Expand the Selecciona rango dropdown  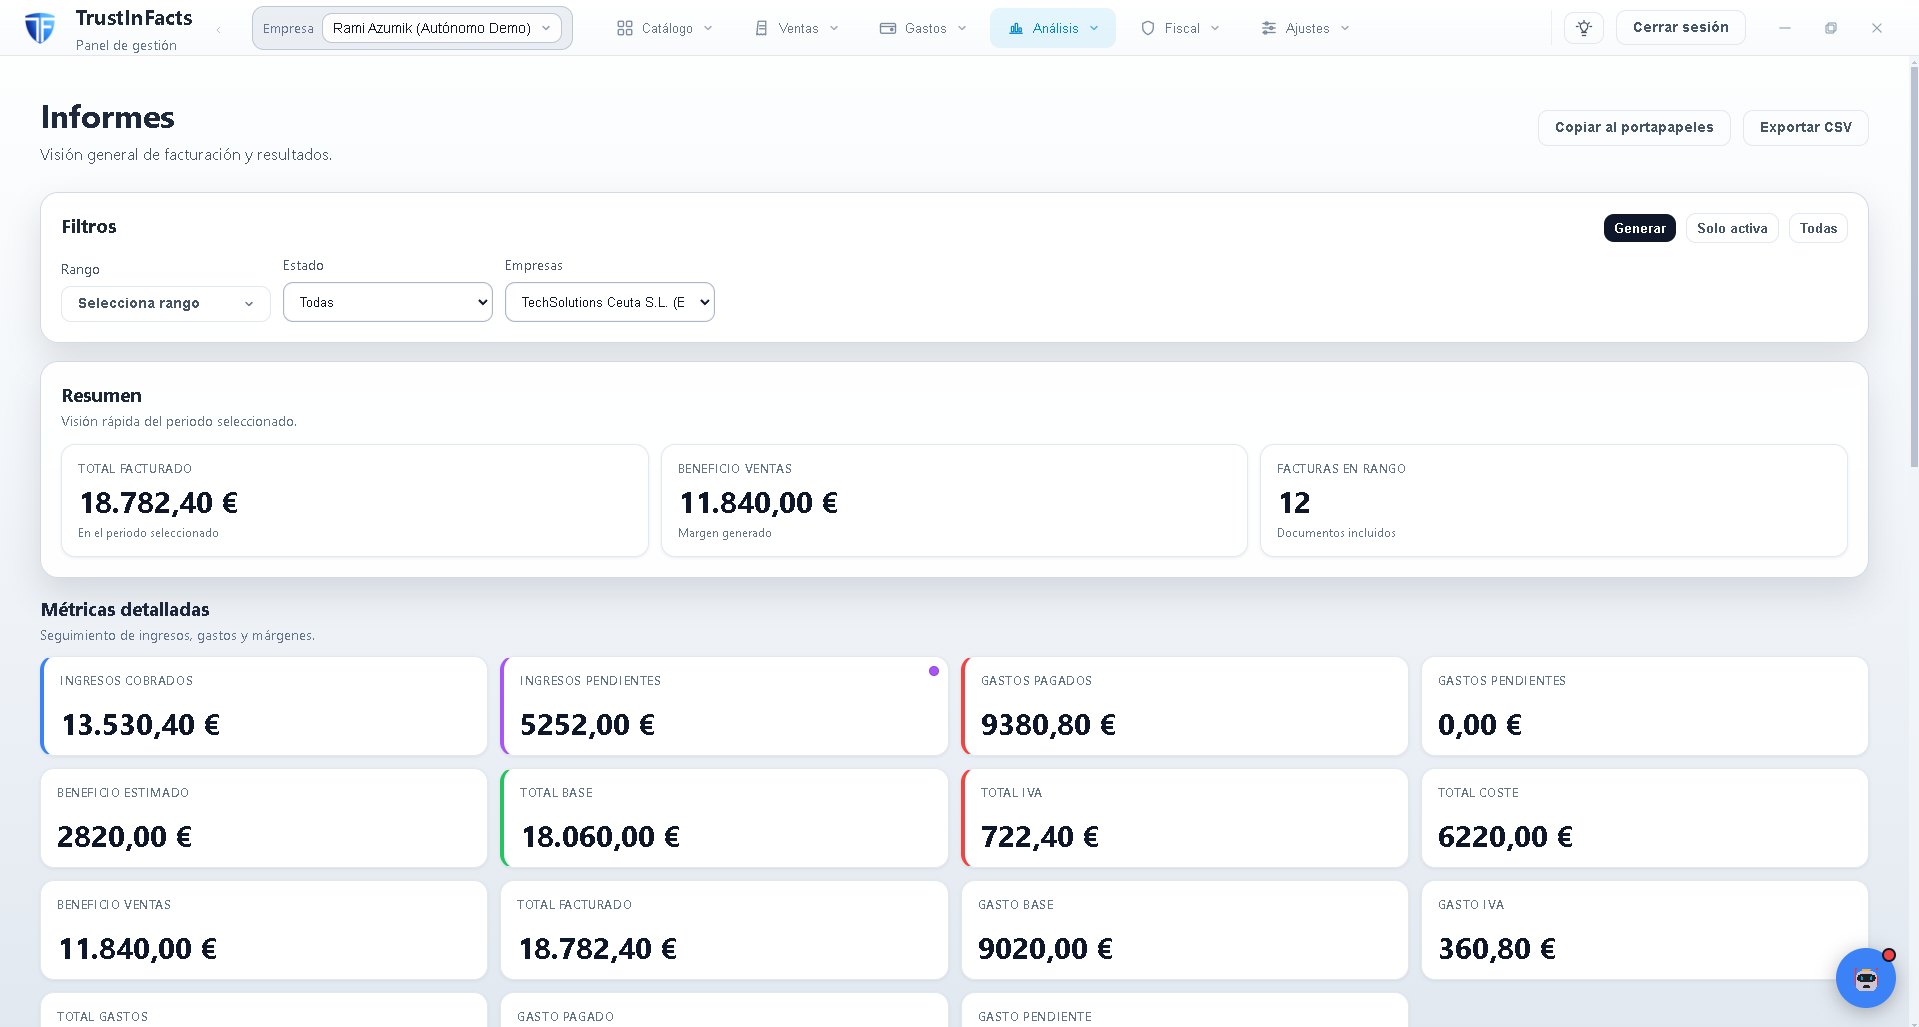click(x=166, y=304)
